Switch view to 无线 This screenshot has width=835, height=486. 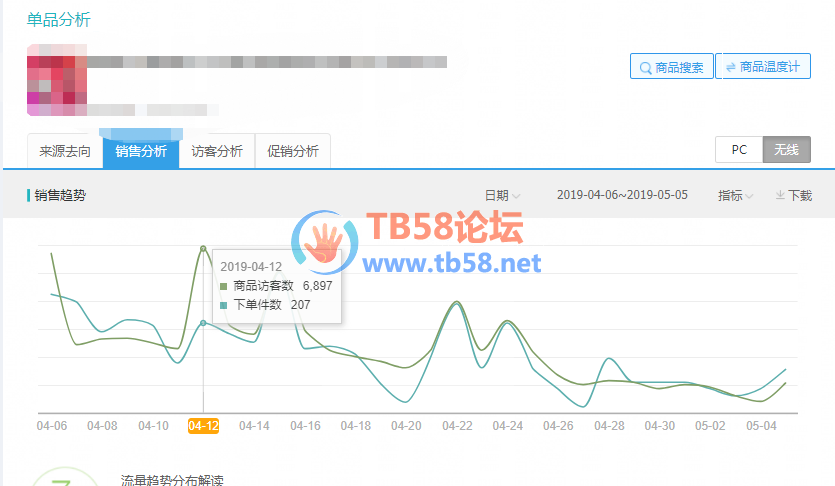787,150
